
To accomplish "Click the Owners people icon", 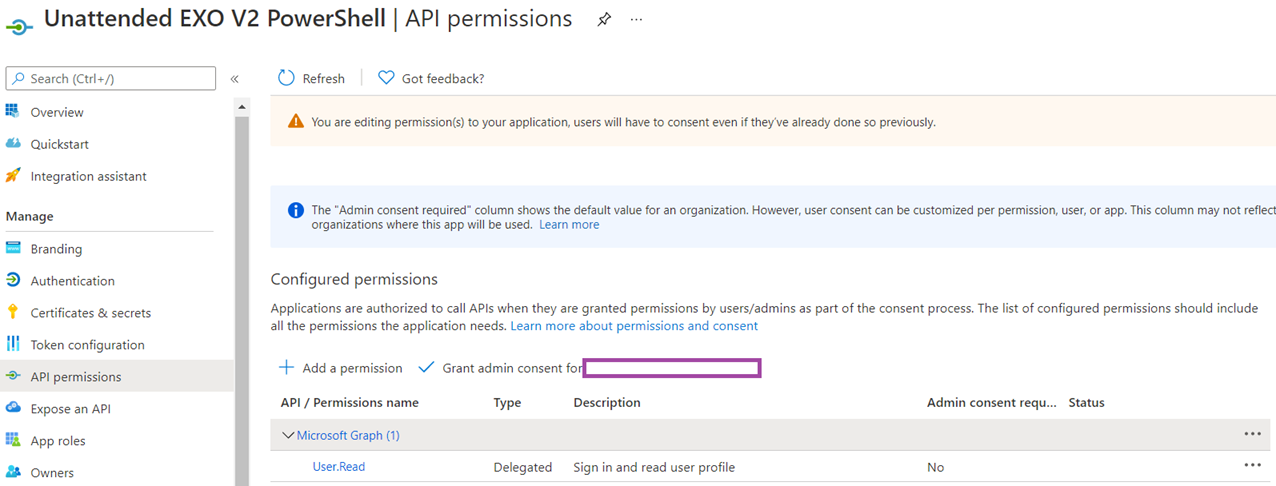I will tap(13, 472).
